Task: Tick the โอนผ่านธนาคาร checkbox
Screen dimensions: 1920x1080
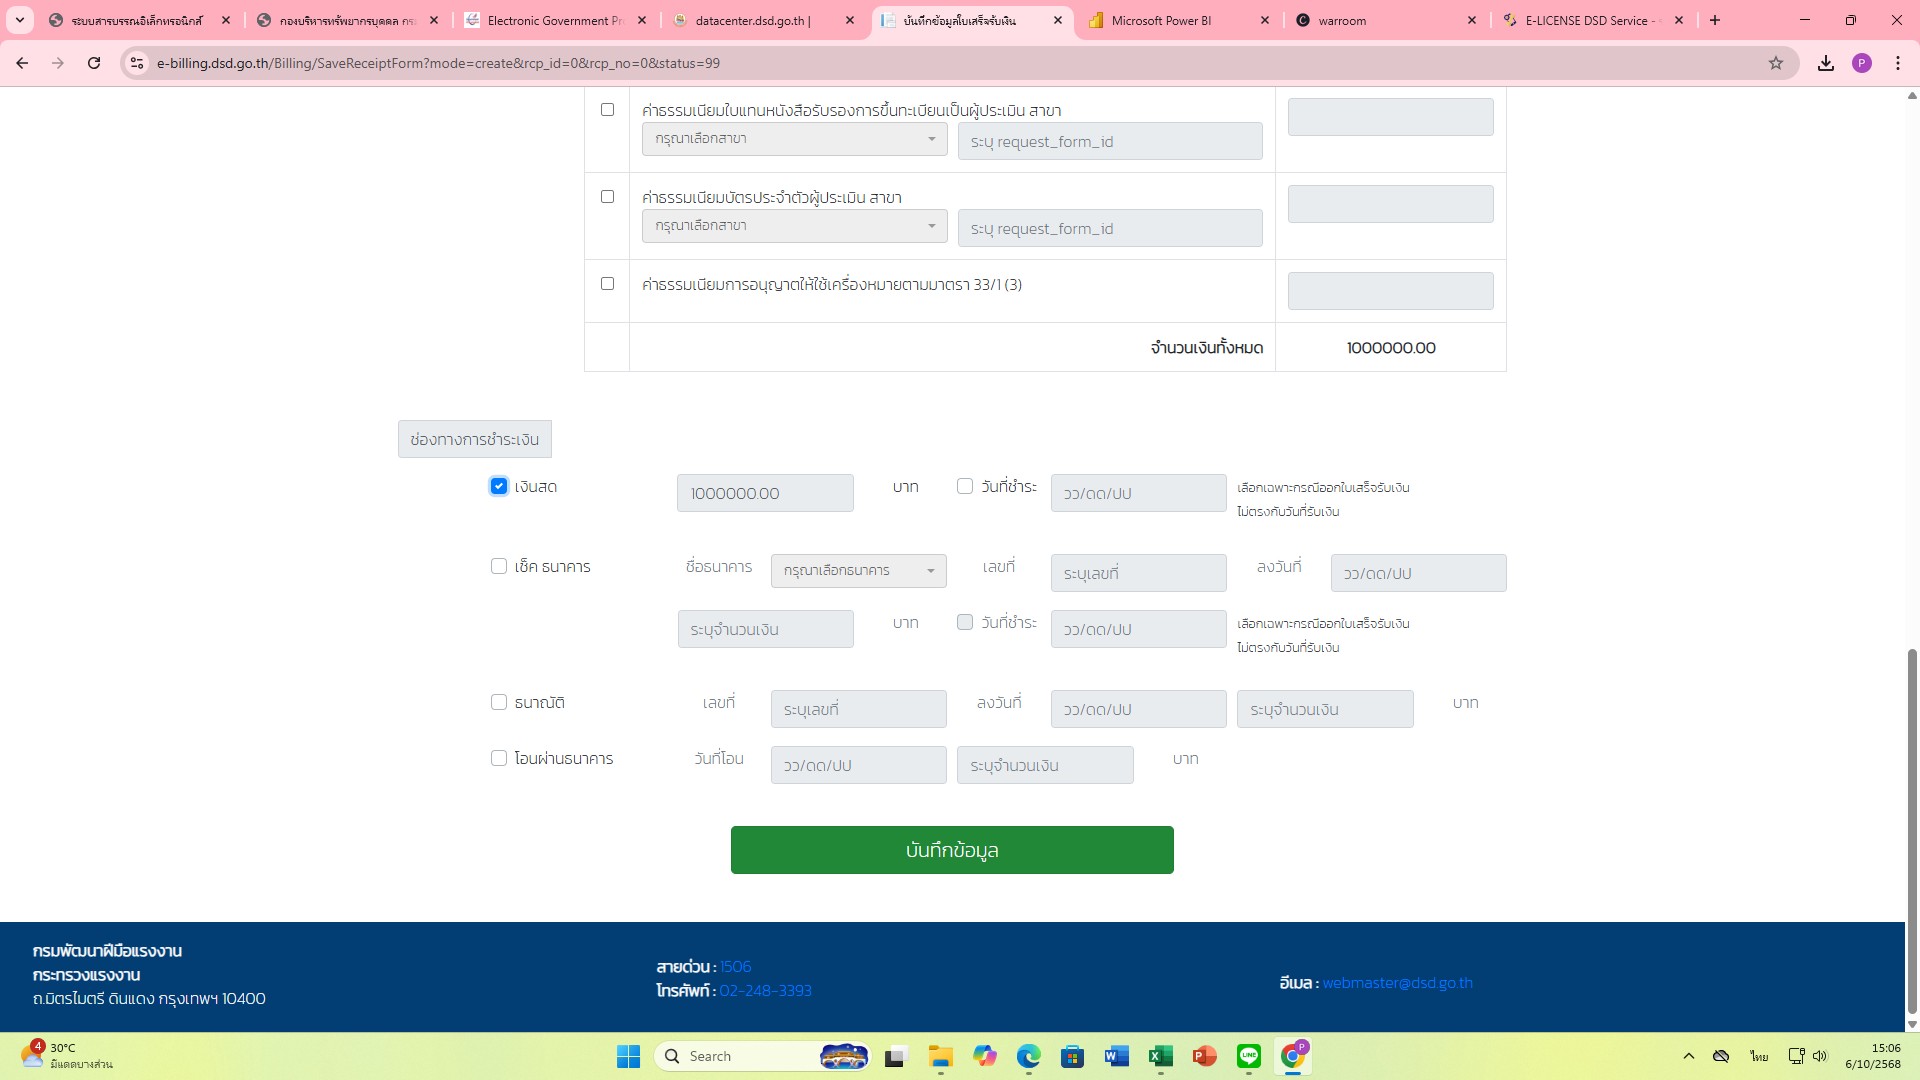Action: coord(499,758)
